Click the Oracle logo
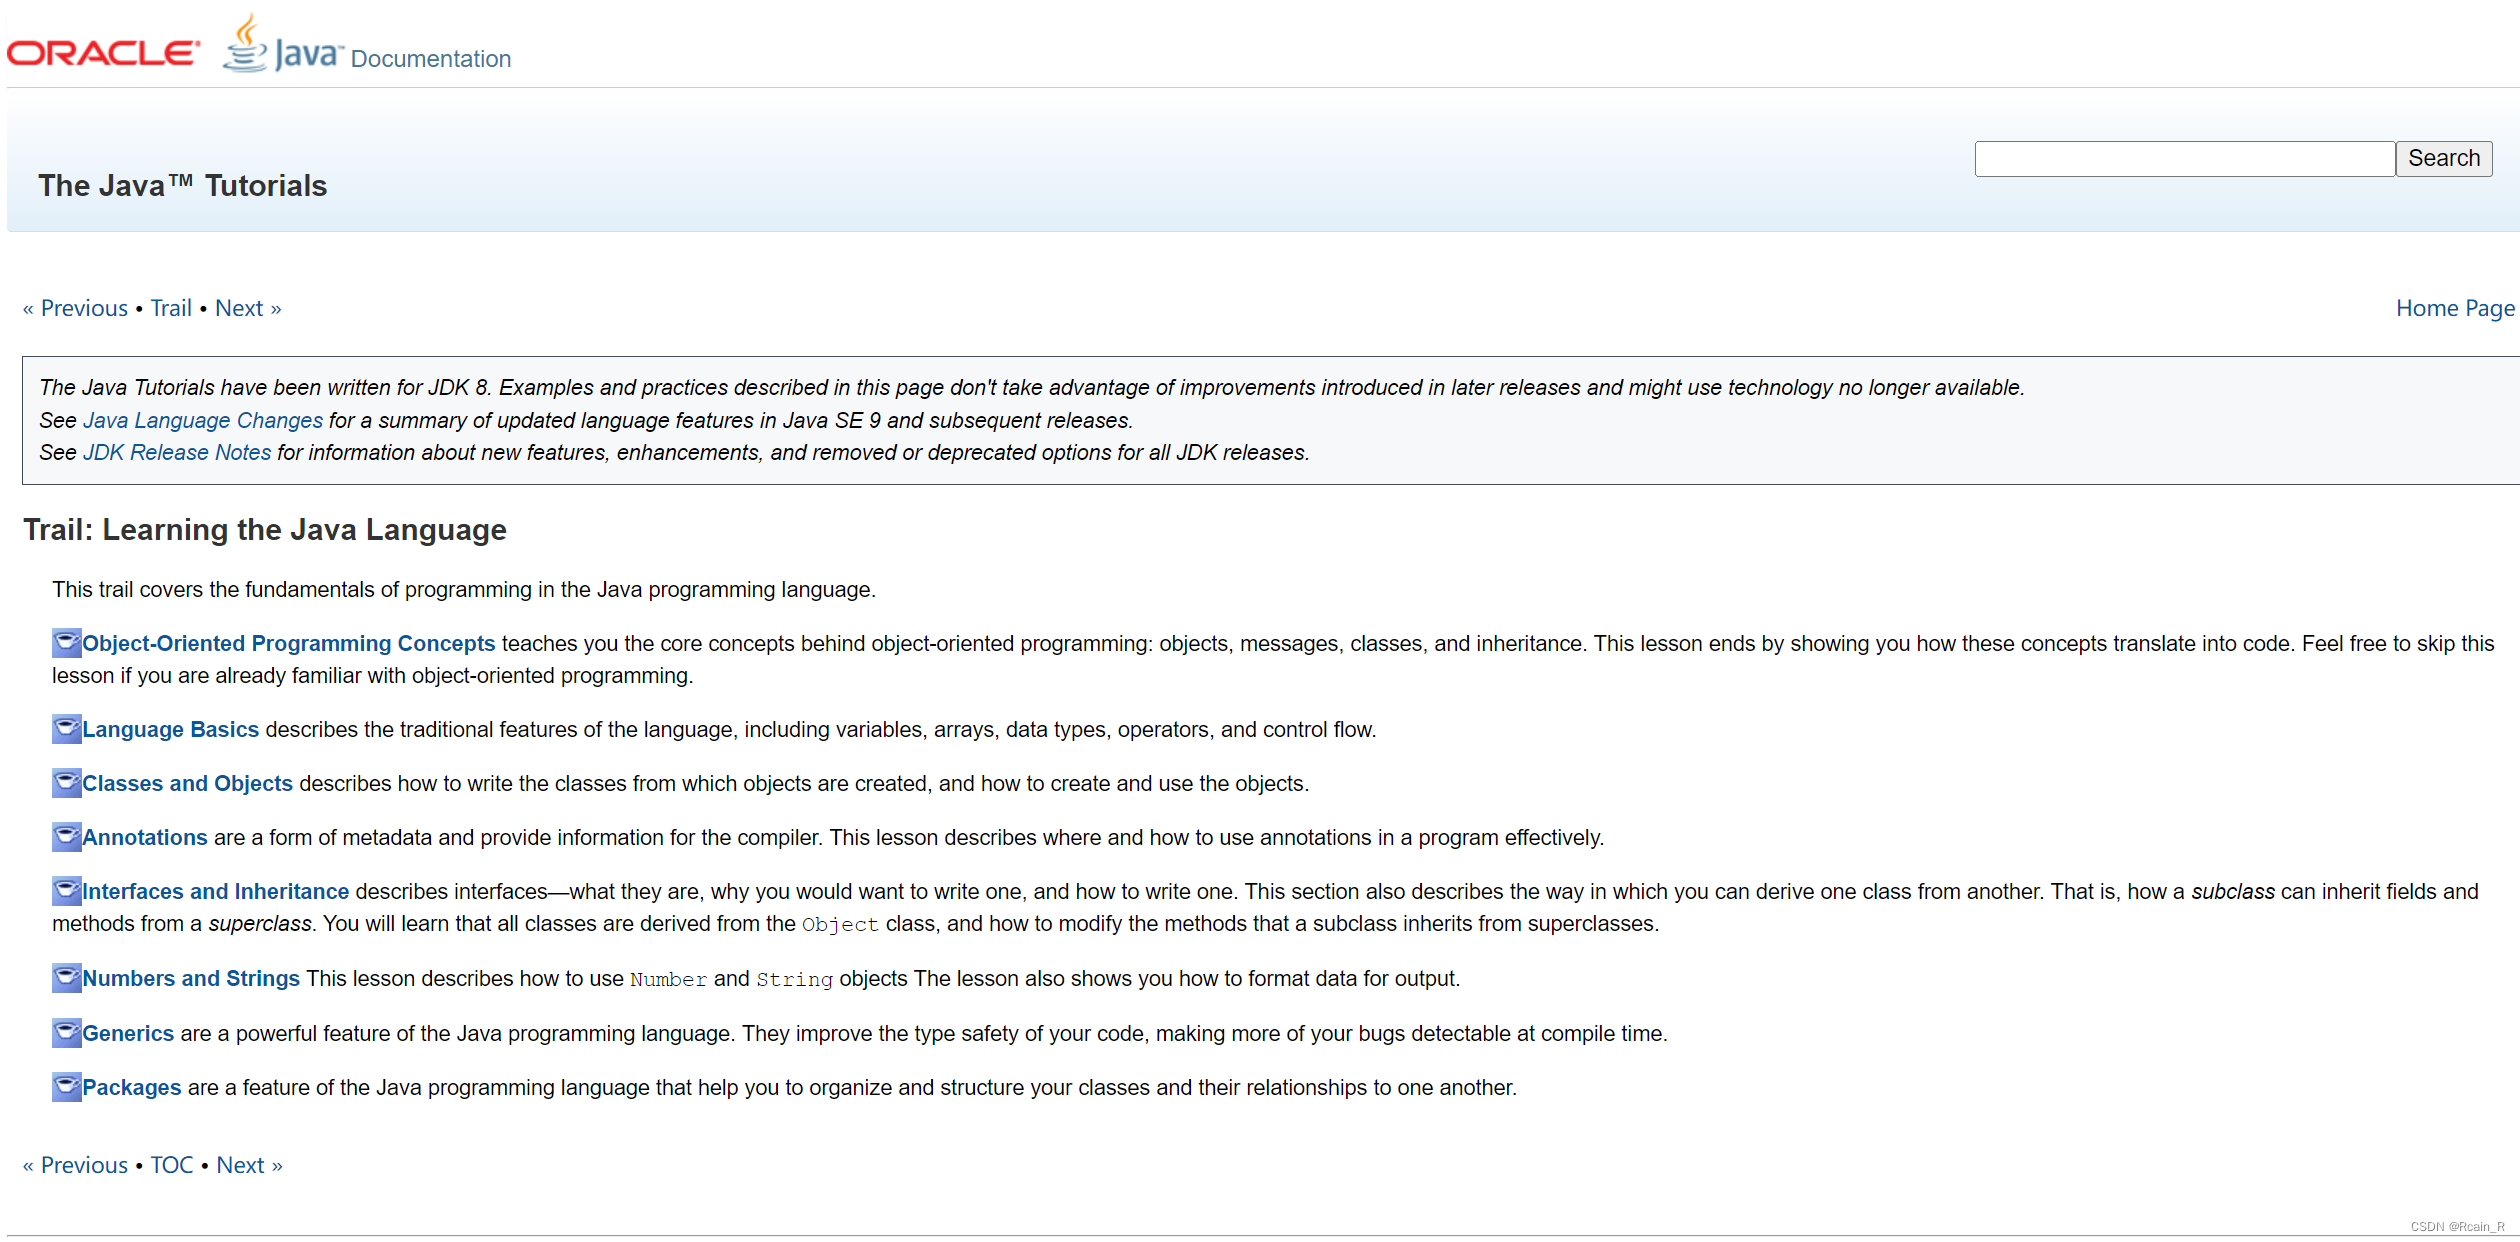Viewport: 2520px width, 1242px height. 103,53
